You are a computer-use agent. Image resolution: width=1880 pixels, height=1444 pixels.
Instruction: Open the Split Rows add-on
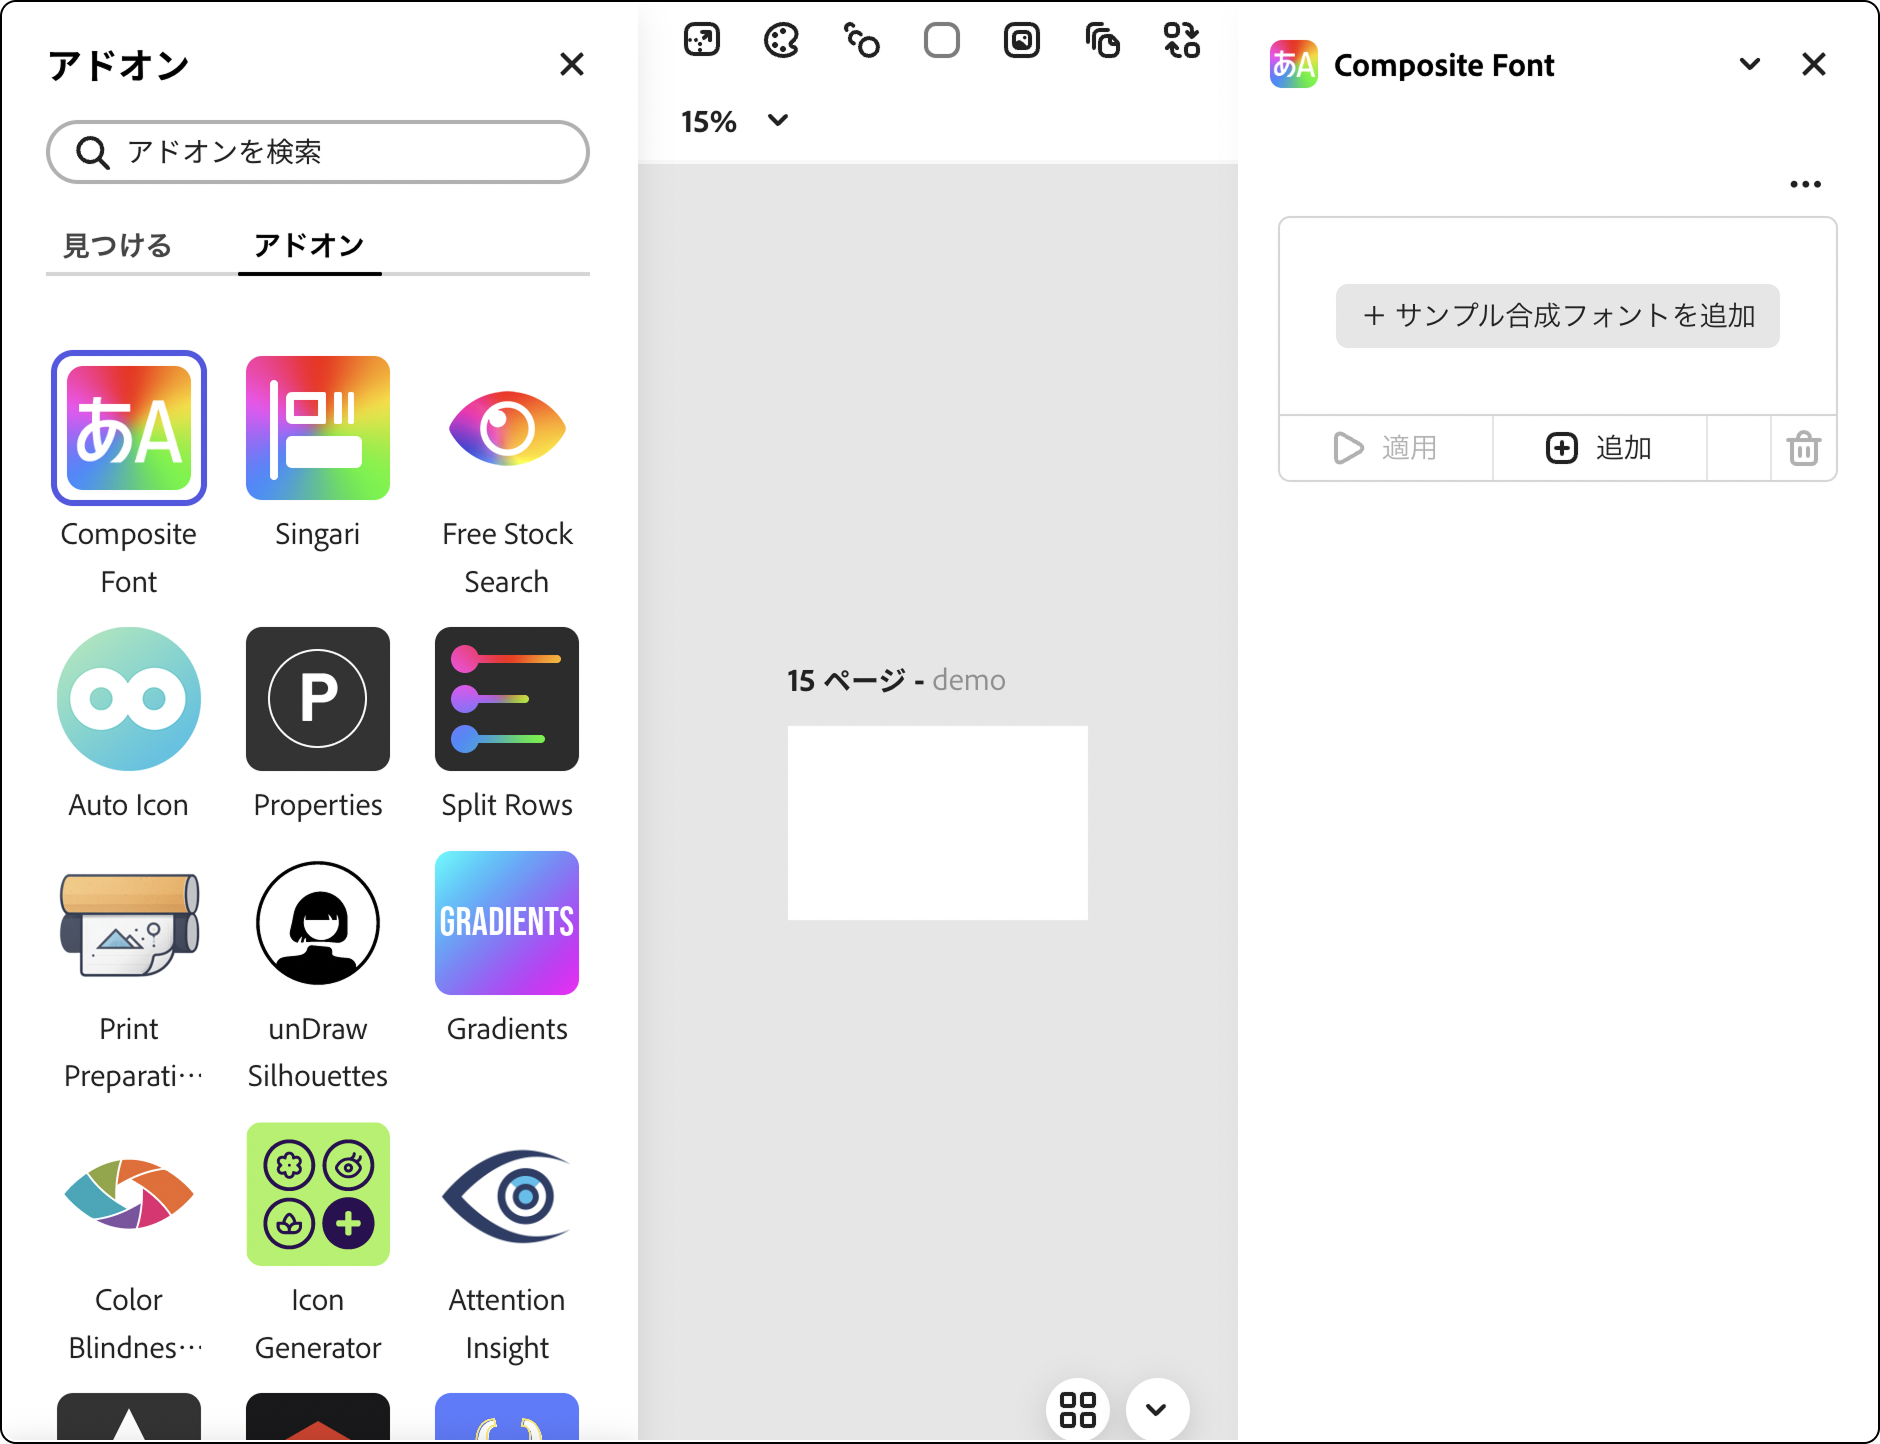506,699
